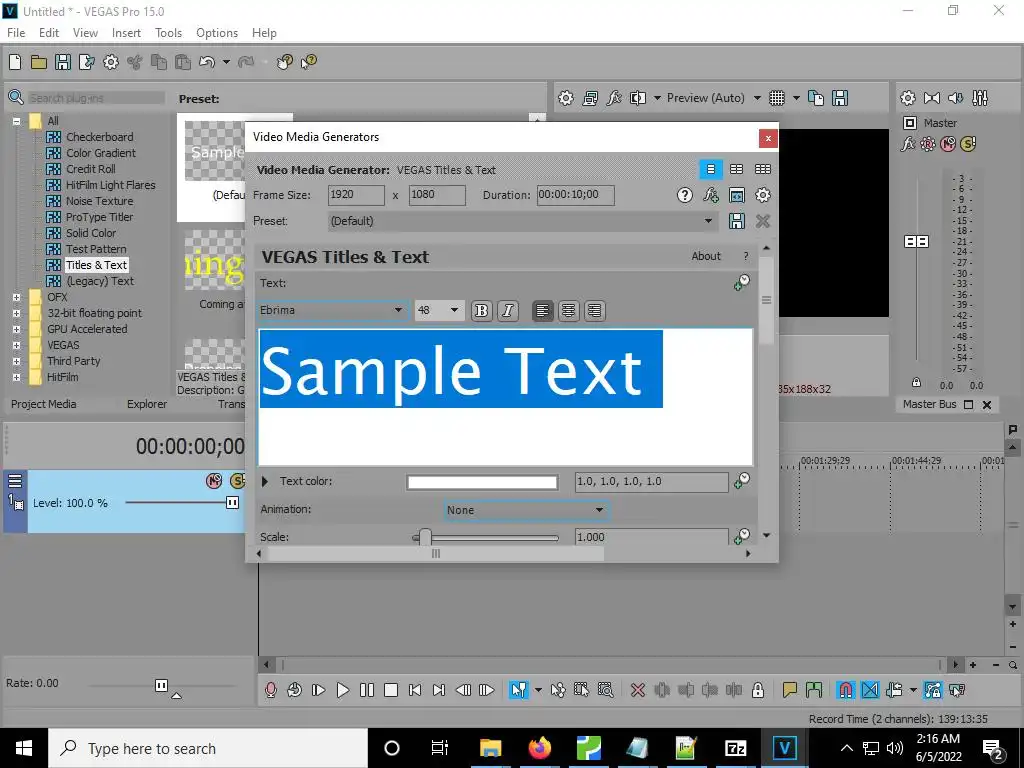This screenshot has height=768, width=1024.
Task: Select the ProType Titler generator
Action: click(99, 217)
